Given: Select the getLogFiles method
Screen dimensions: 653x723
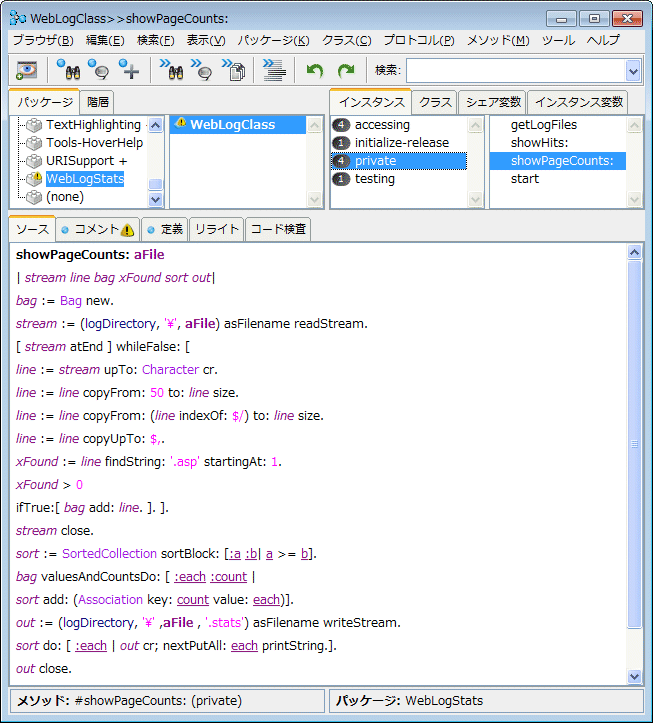Looking at the screenshot, I should pyautogui.click(x=544, y=125).
